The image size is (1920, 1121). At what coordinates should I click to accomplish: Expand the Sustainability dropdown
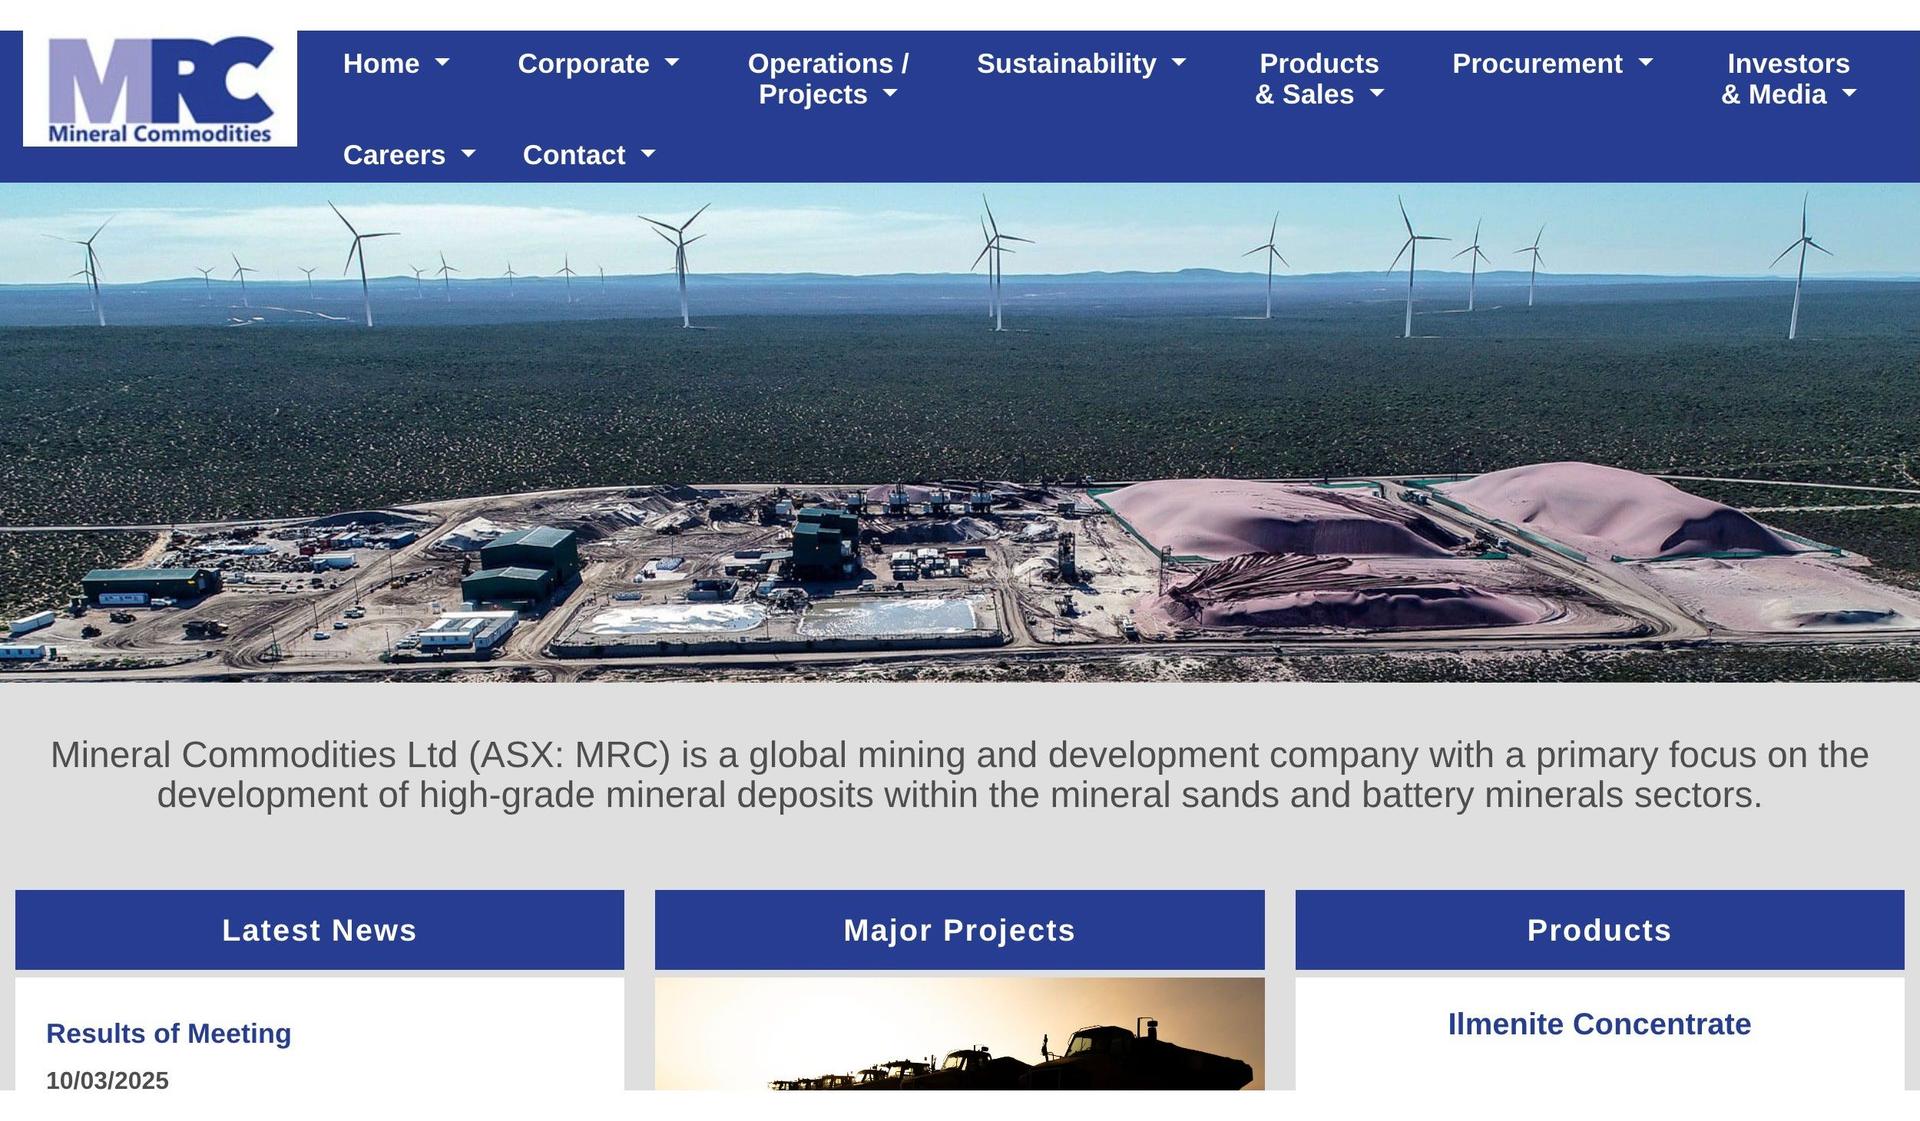pos(1080,64)
